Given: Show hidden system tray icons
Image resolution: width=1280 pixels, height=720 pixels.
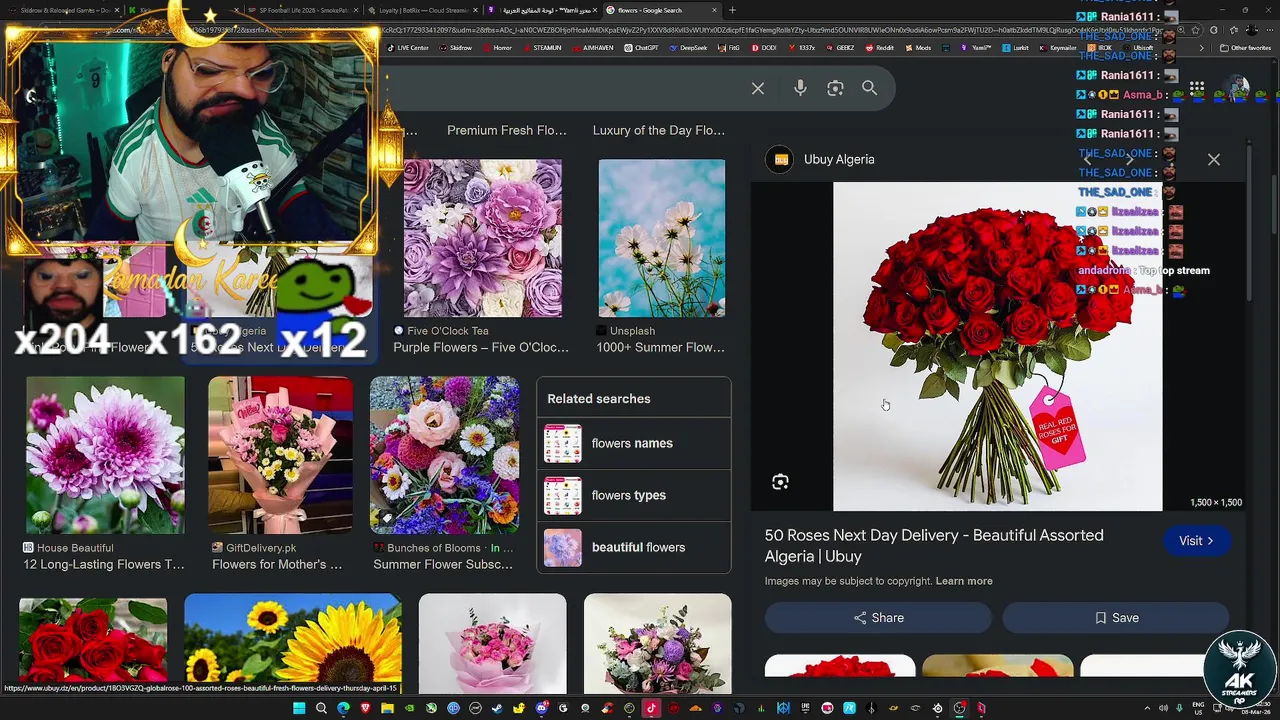Looking at the screenshot, I should (x=1146, y=708).
